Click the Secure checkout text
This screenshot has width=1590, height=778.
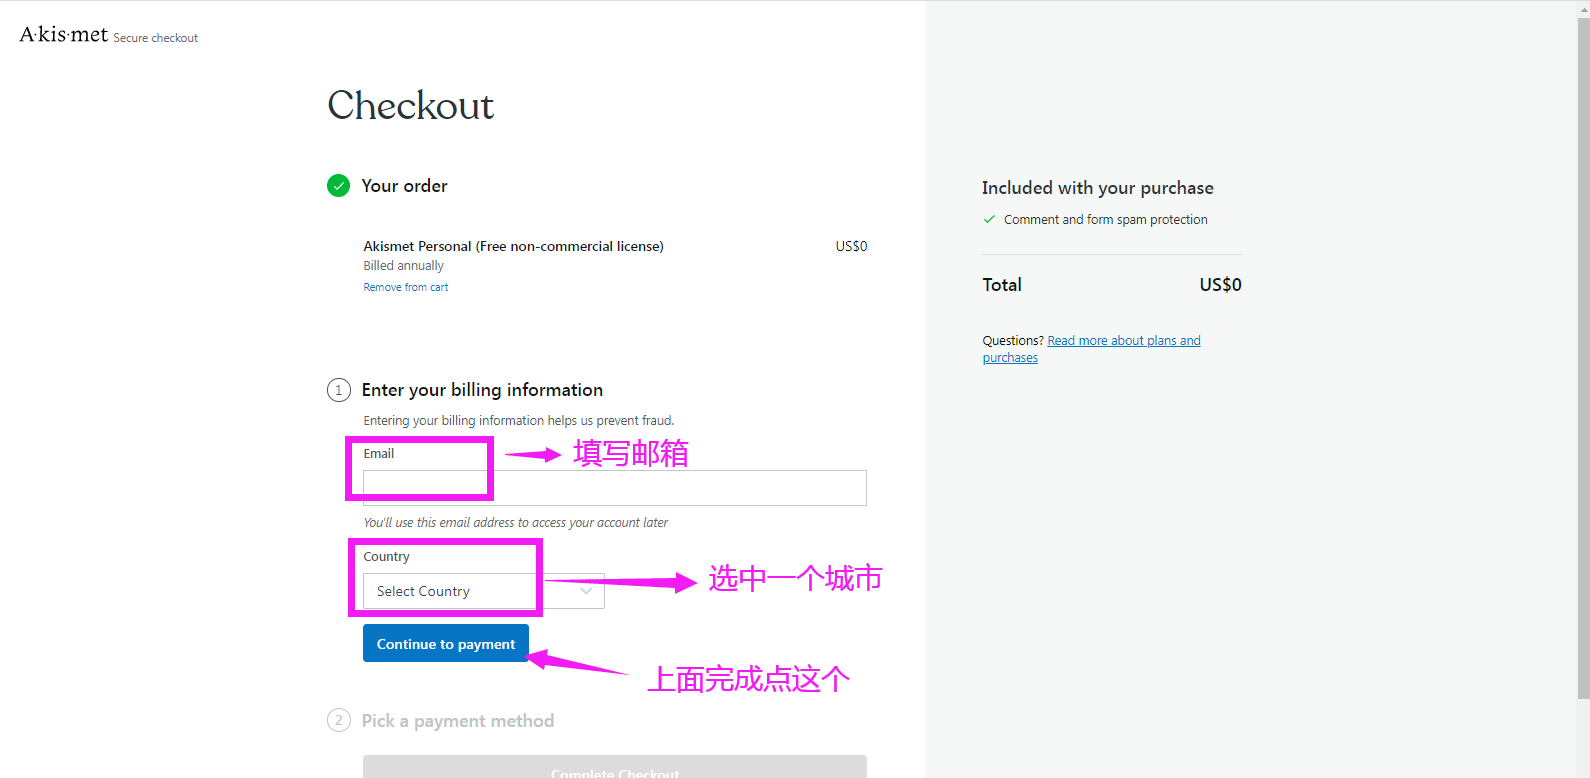point(156,38)
